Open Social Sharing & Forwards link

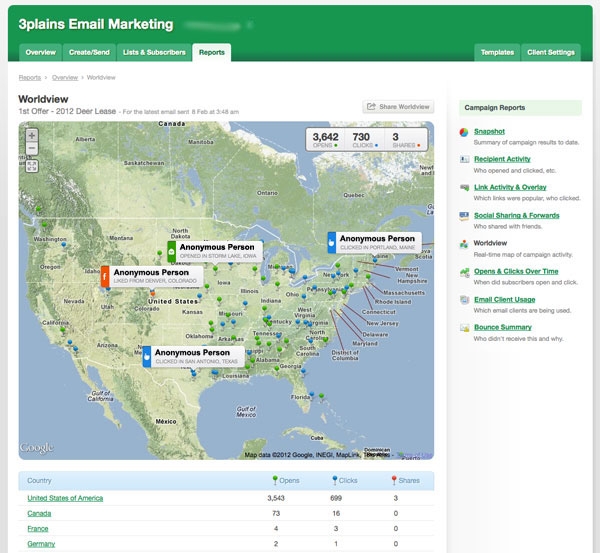(x=517, y=215)
